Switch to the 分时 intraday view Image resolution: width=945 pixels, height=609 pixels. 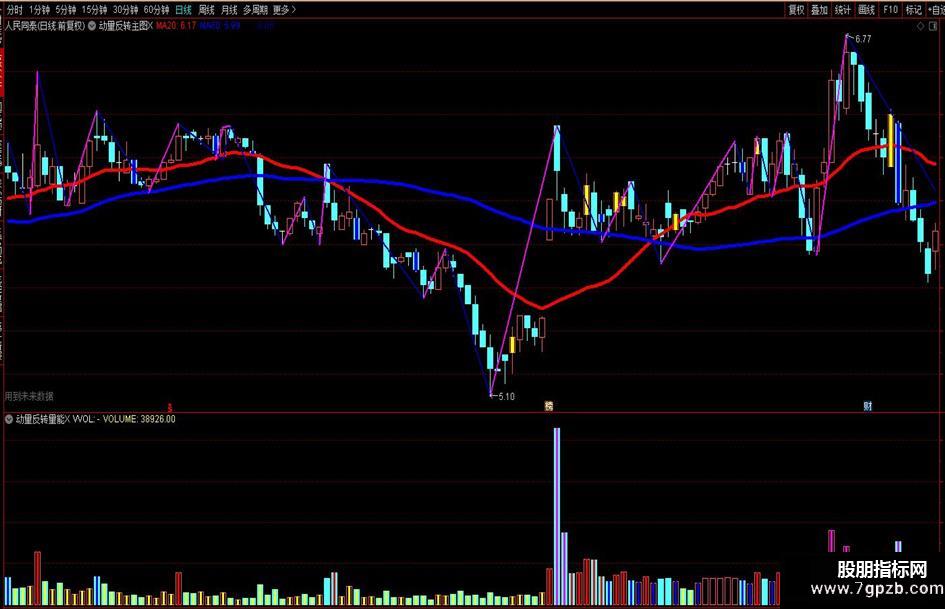click(14, 10)
